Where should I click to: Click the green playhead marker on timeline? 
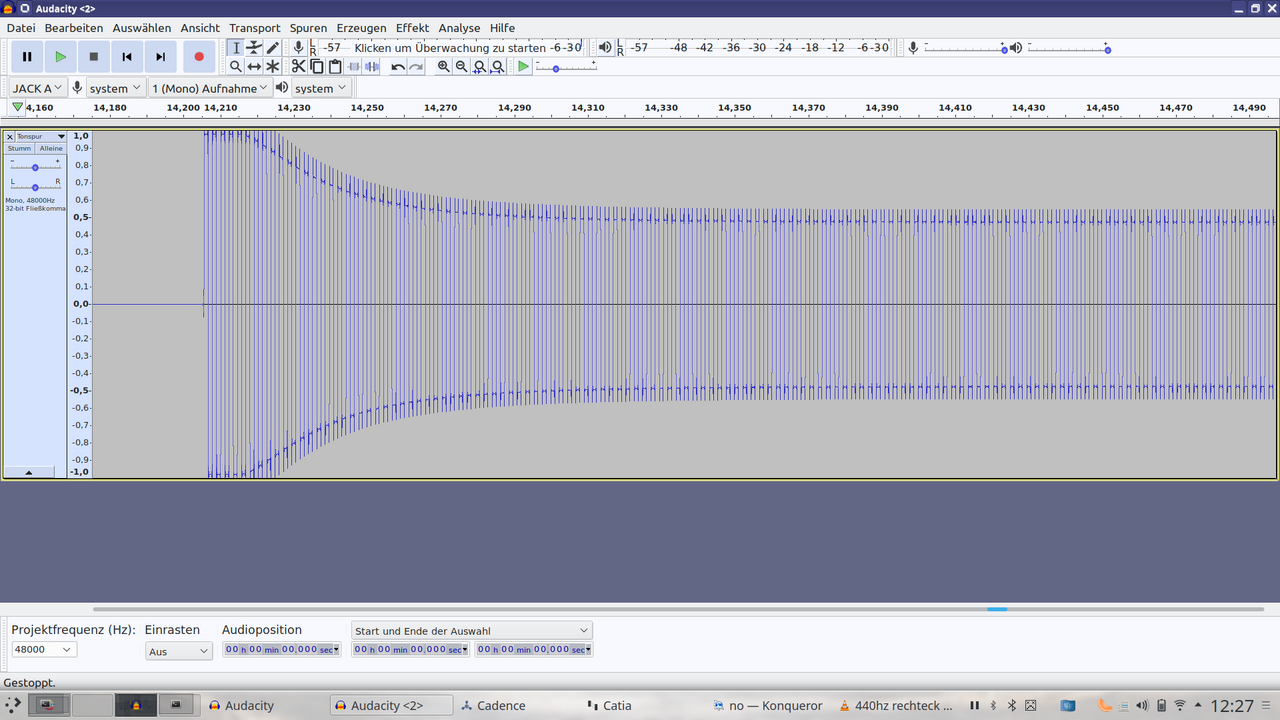[17, 107]
